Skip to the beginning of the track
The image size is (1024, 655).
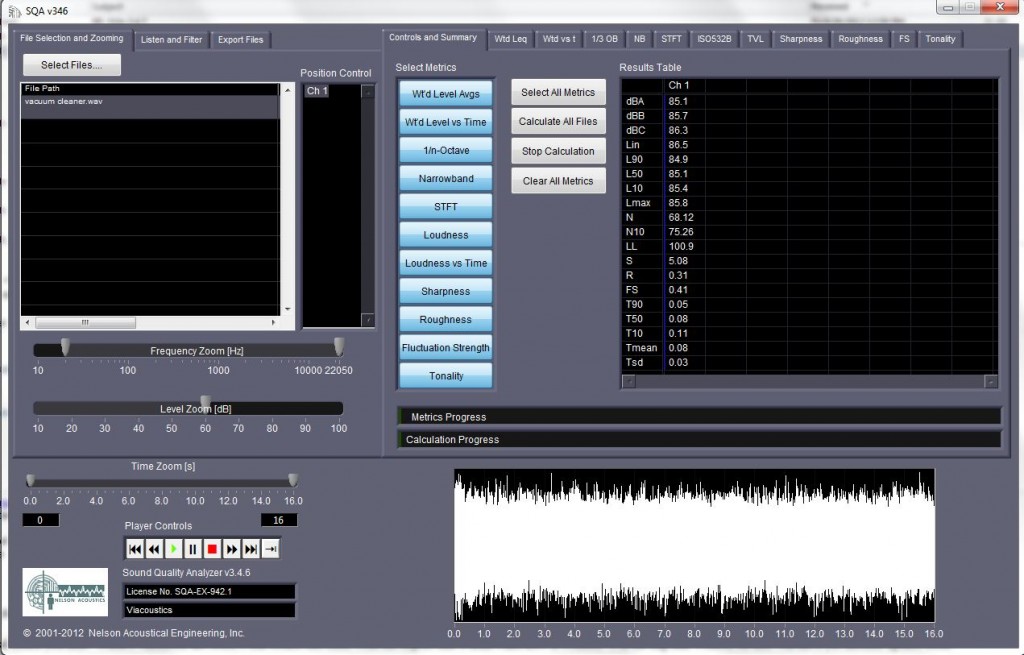tap(134, 548)
